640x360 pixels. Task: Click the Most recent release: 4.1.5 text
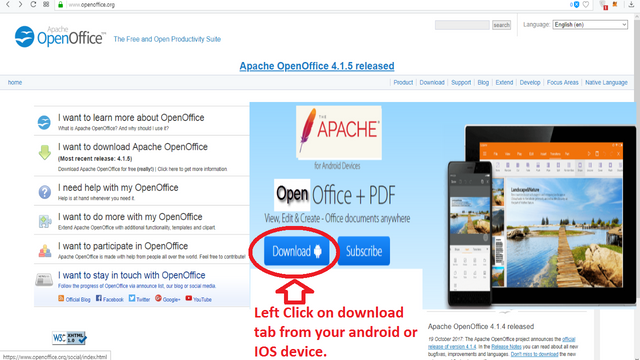coord(95,159)
